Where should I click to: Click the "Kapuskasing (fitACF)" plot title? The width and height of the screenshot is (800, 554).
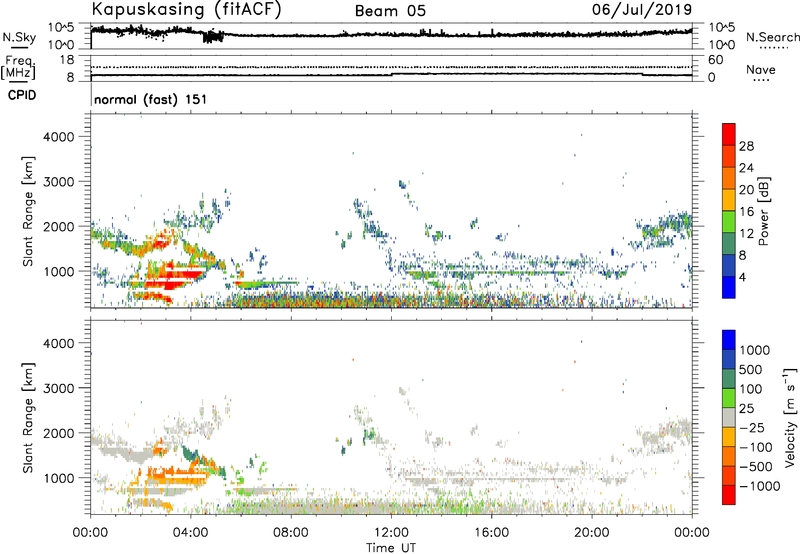coord(186,10)
